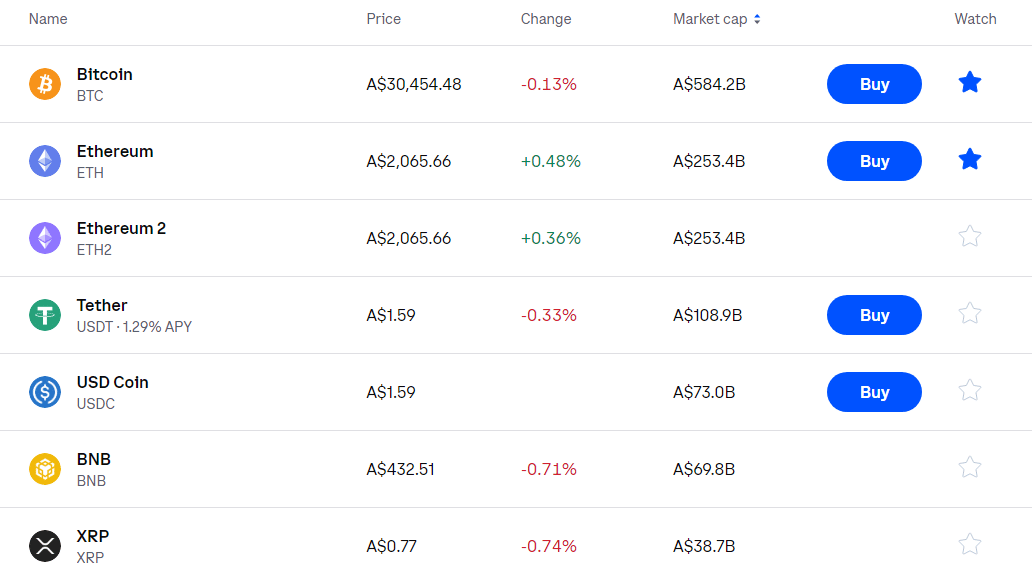Viewport: 1032px width, 584px height.
Task: Open the USD Coin asset name
Action: click(113, 383)
